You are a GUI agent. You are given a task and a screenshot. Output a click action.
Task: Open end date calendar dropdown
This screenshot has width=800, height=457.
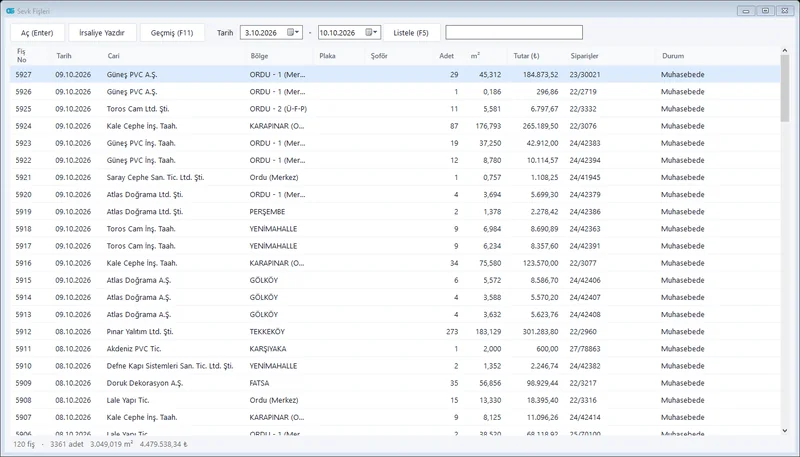372,33
